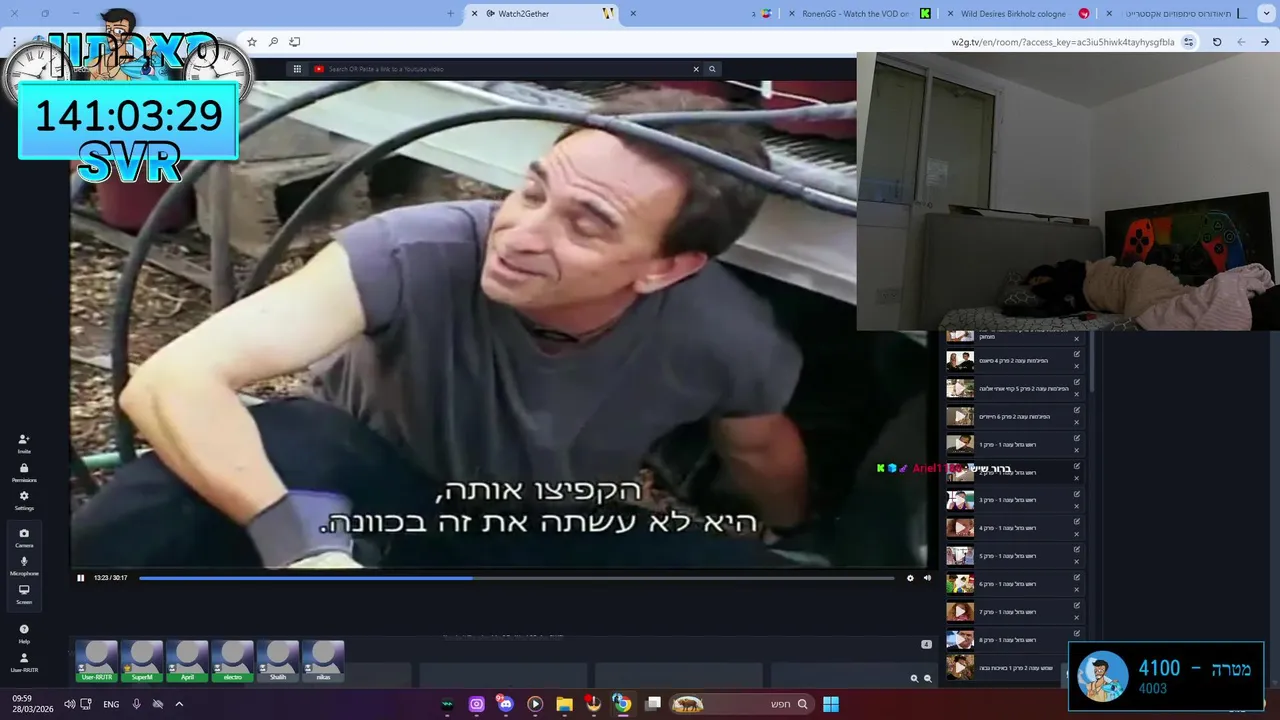Image resolution: width=1280 pixels, height=720 pixels.
Task: Toggle the Microphone in Watch2Gether sidebar
Action: 24,566
